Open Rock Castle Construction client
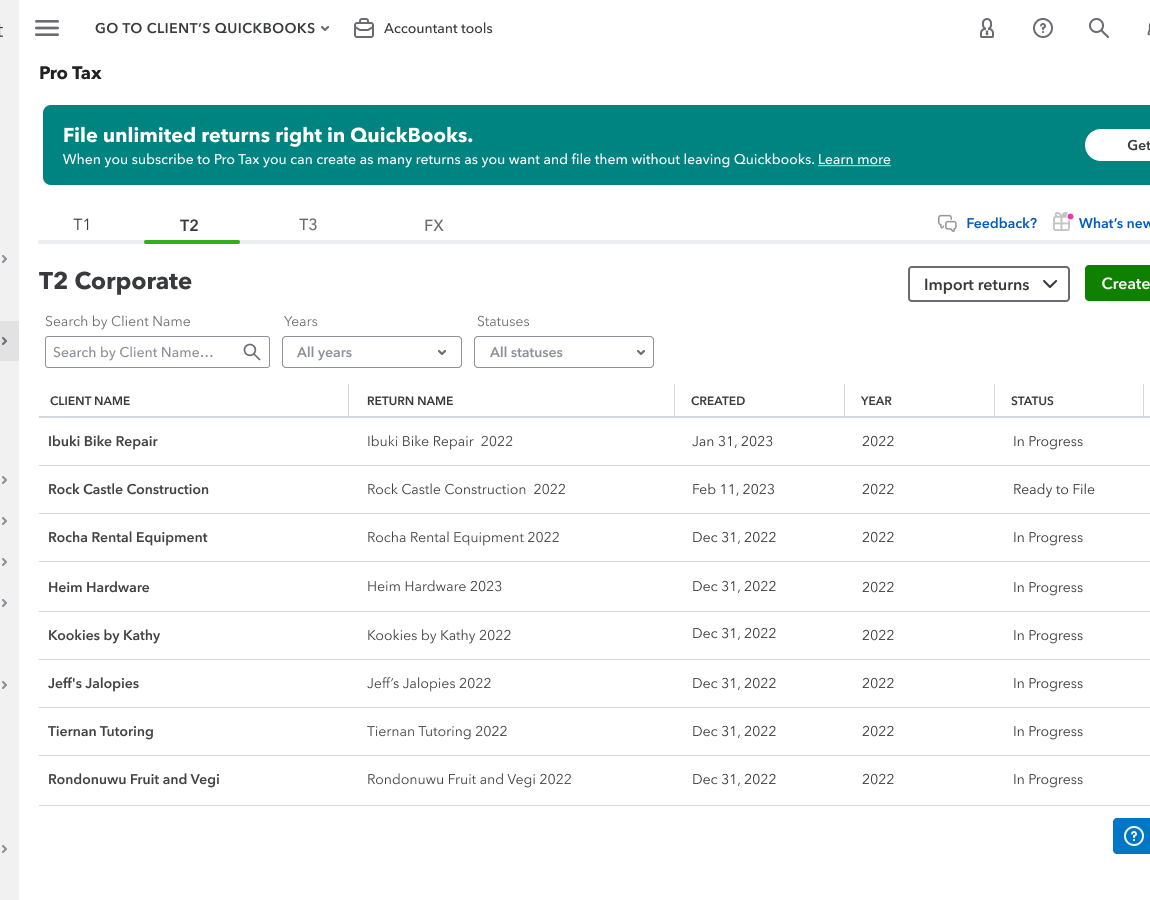Viewport: 1150px width, 900px height. coord(128,489)
